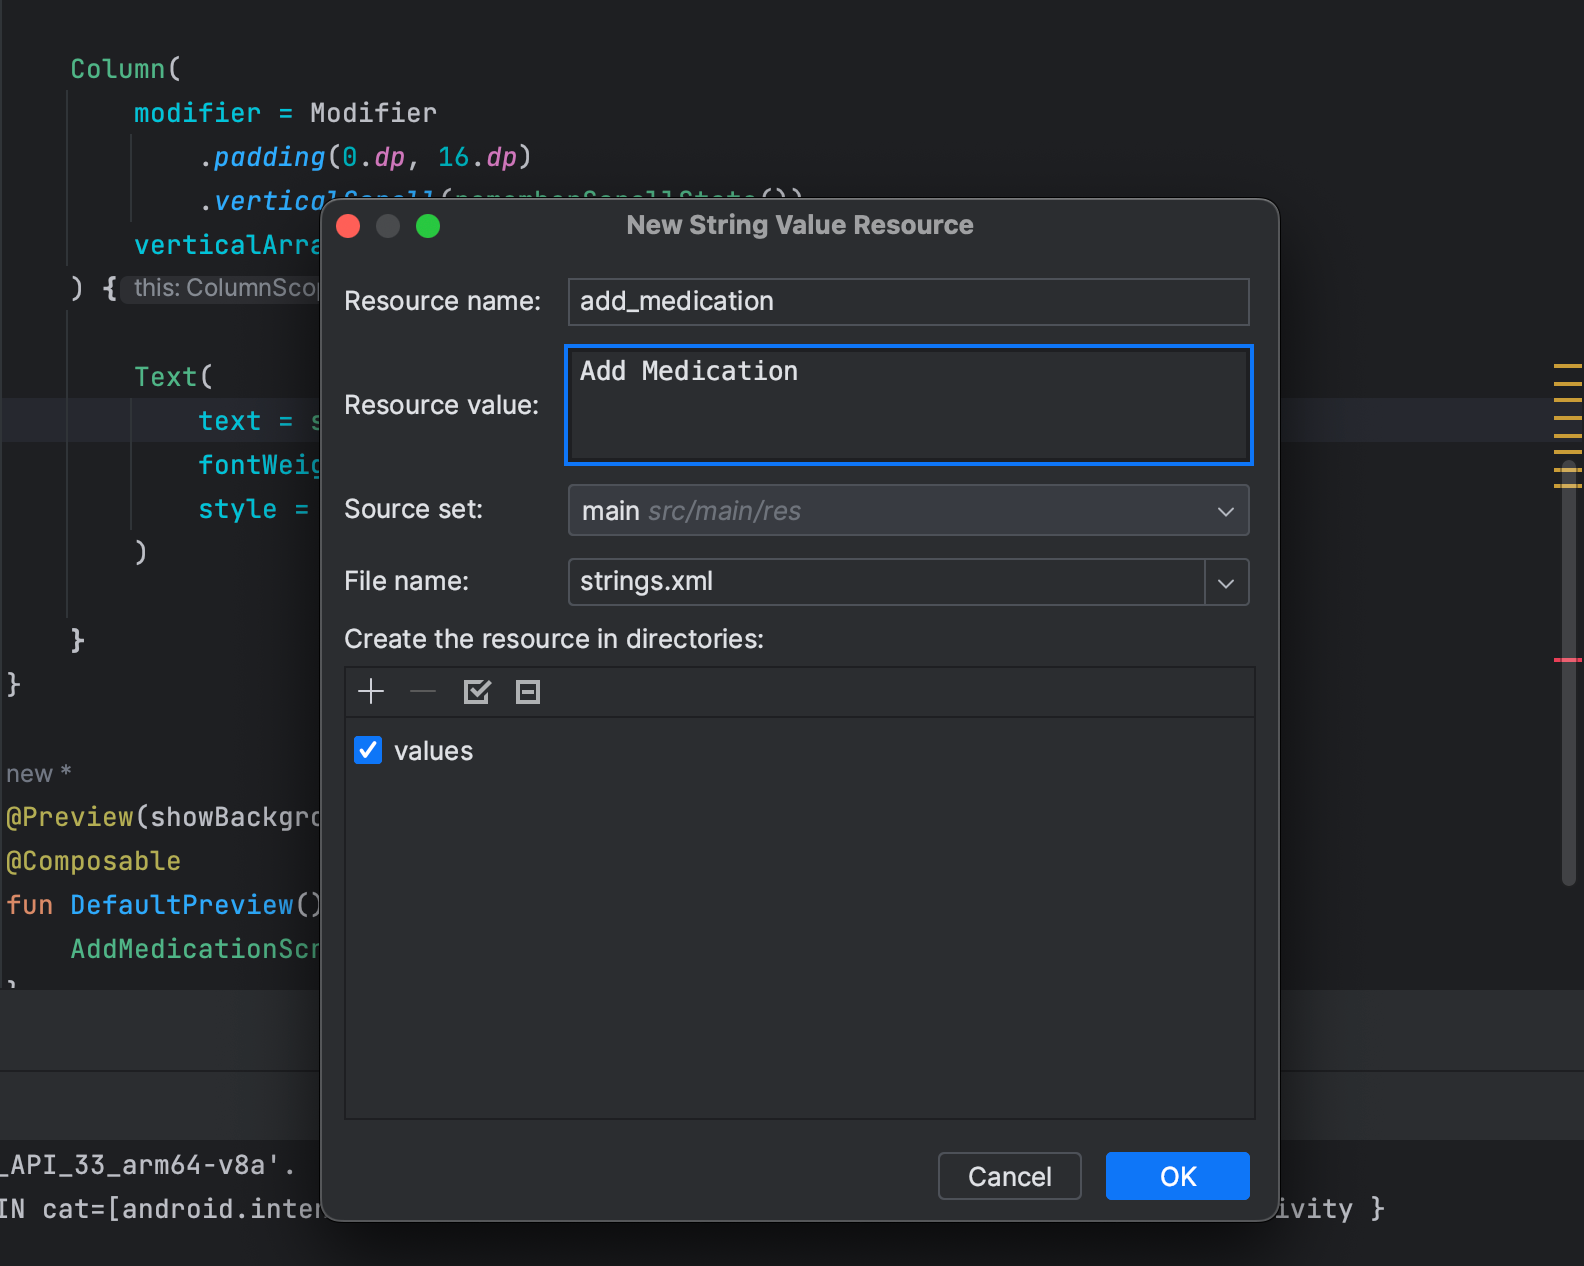Click the values directory label
This screenshot has width=1584, height=1266.
[433, 751]
